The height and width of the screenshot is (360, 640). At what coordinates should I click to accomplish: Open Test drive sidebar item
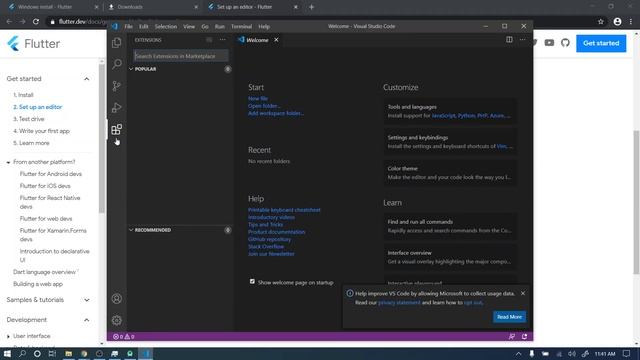tap(29, 119)
